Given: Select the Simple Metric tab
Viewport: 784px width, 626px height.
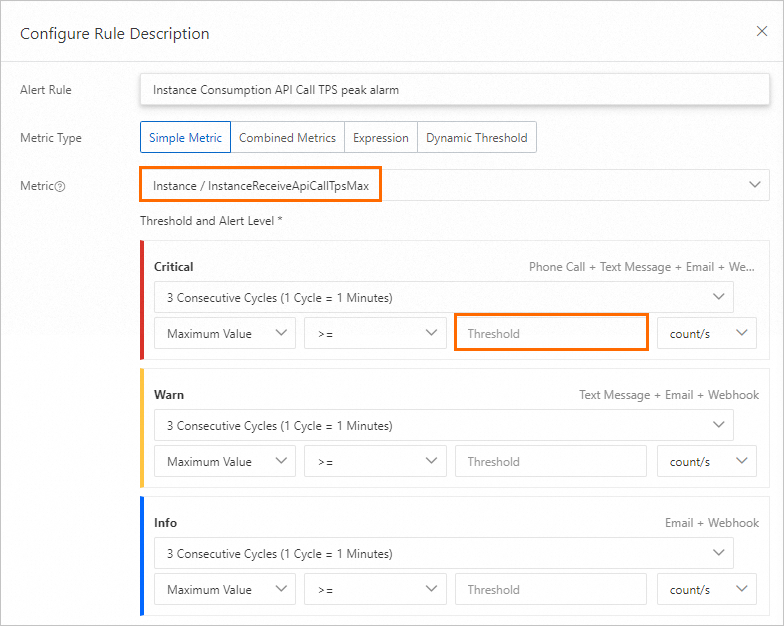Looking at the screenshot, I should point(185,138).
